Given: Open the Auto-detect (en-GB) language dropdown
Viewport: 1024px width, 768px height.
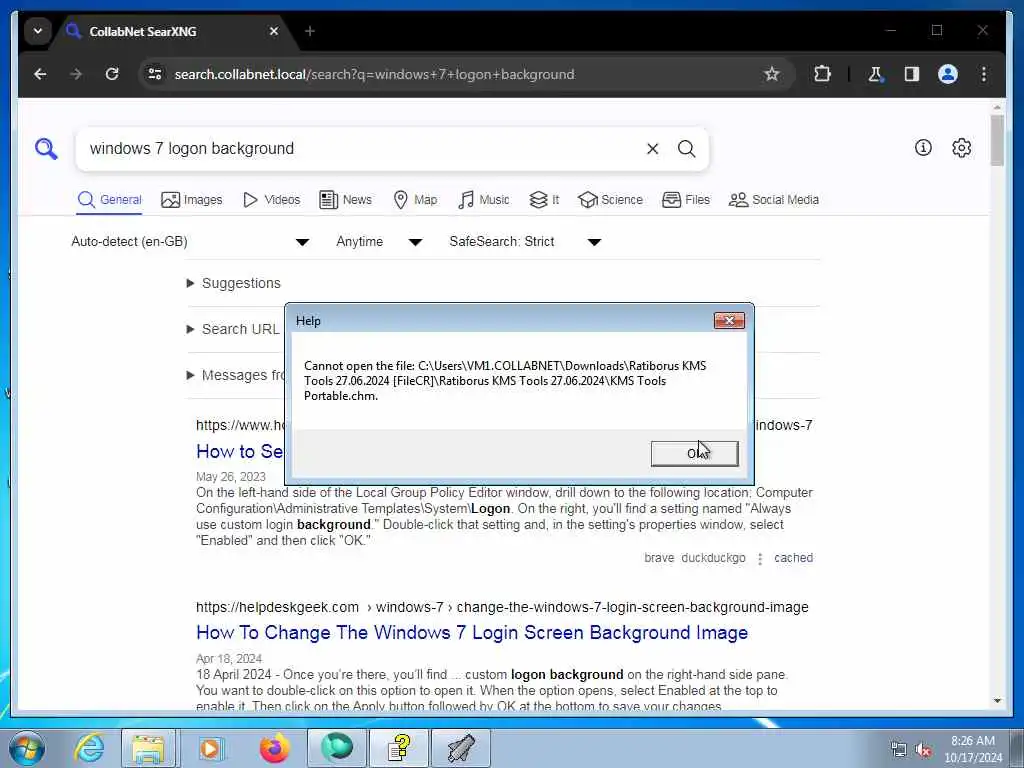Looking at the screenshot, I should (190, 242).
